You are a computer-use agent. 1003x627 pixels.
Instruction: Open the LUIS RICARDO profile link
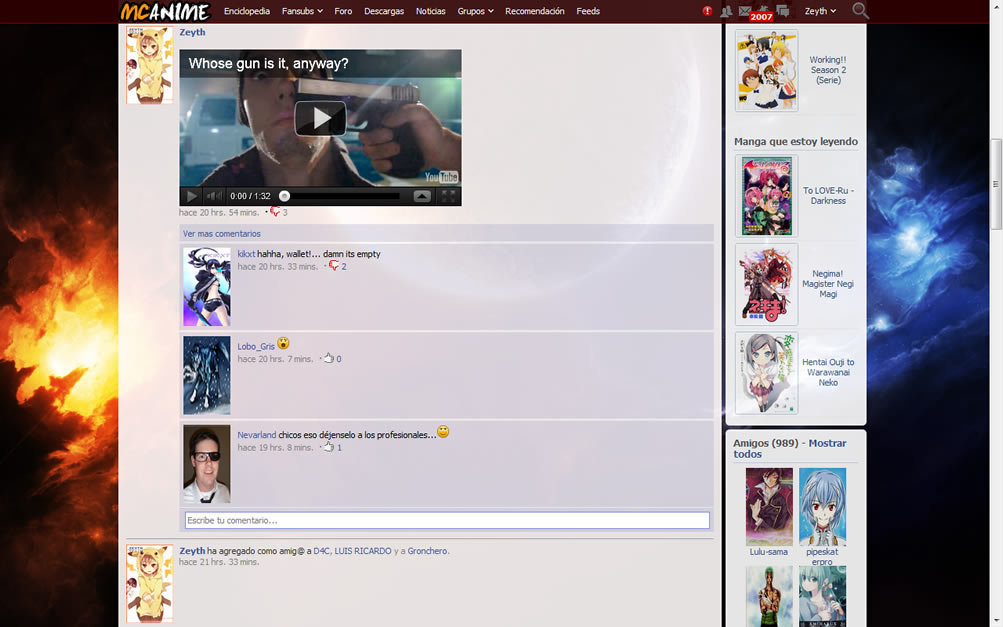tap(363, 551)
